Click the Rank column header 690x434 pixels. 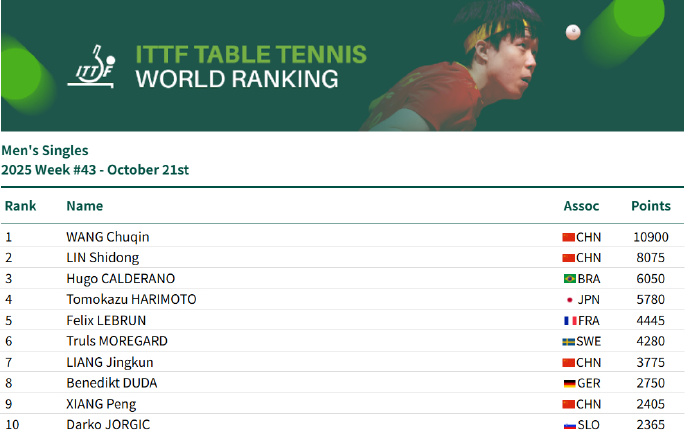pos(20,206)
